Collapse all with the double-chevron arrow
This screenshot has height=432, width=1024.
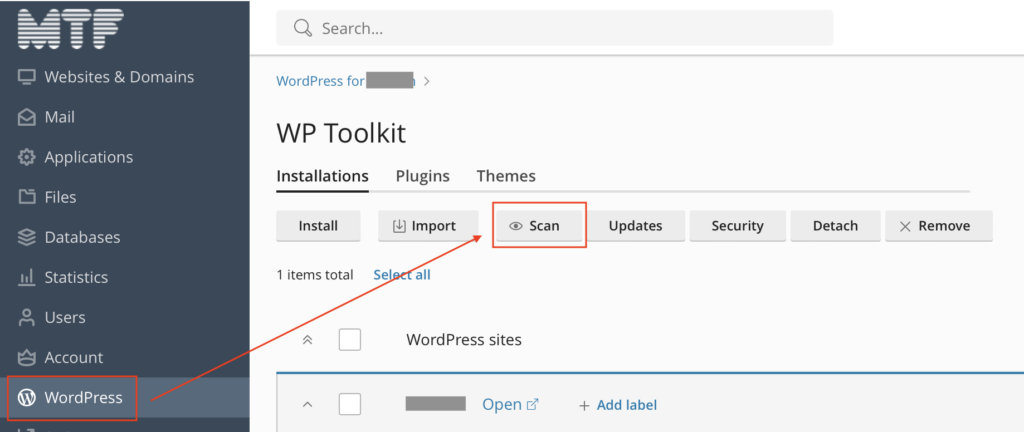308,339
